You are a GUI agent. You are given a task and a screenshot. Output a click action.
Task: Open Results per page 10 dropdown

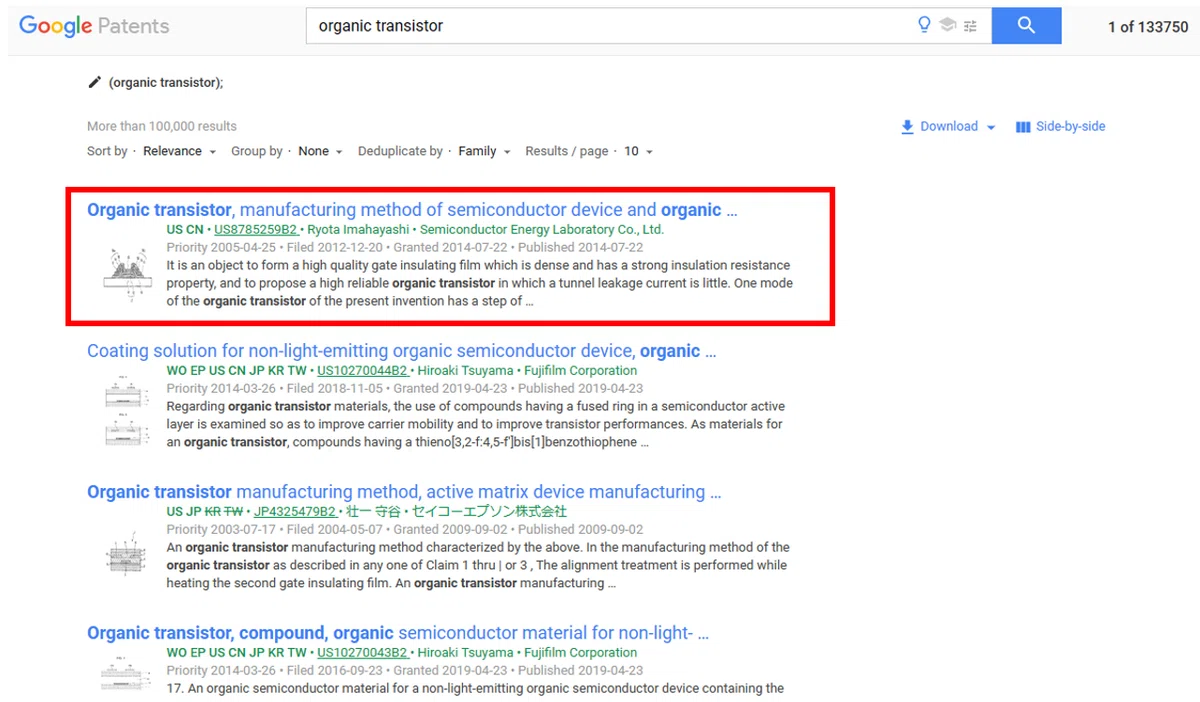click(x=638, y=151)
